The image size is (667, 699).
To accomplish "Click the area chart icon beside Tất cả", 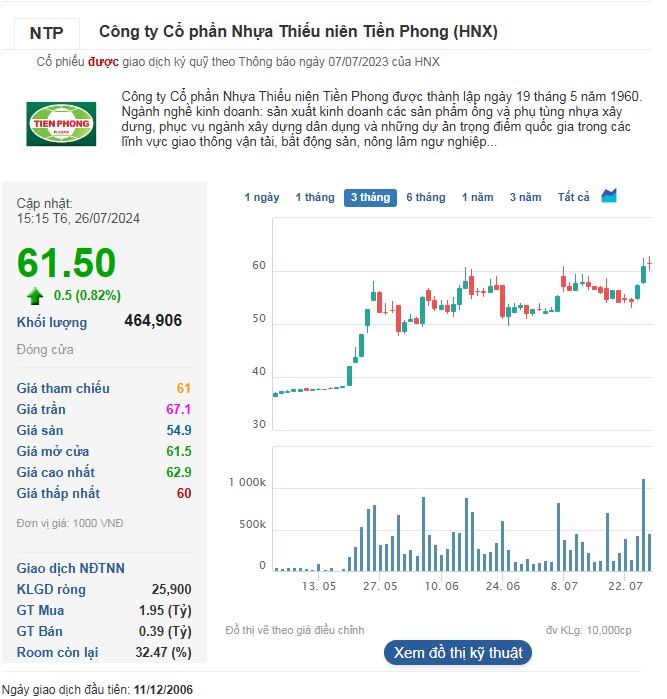I will pos(609,196).
